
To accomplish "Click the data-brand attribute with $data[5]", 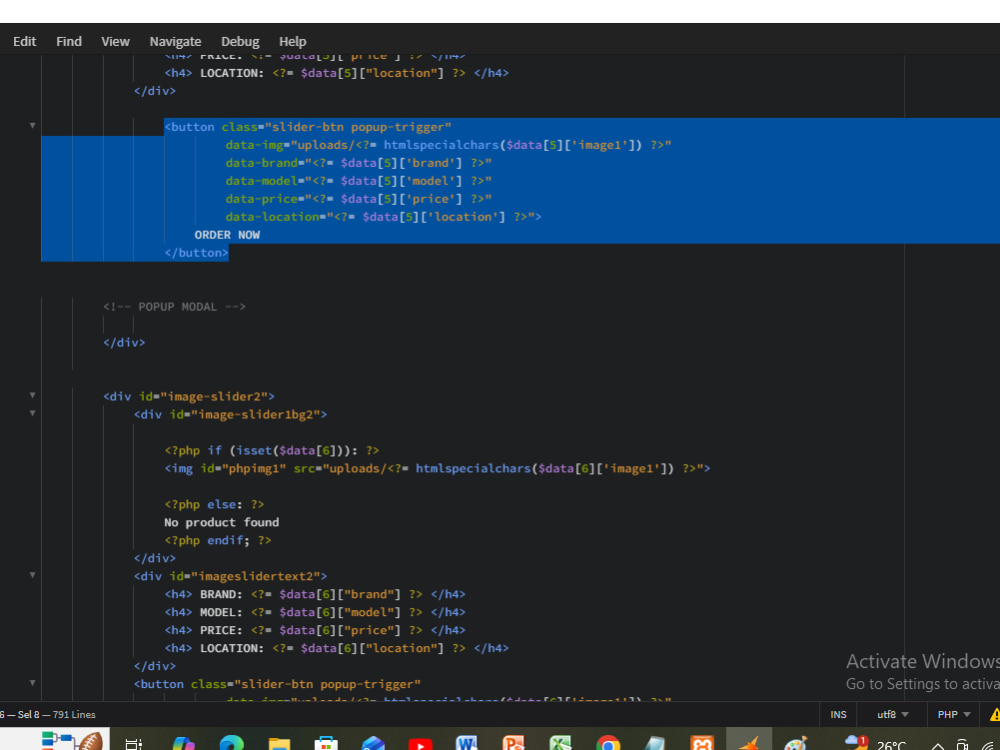I will [358, 163].
